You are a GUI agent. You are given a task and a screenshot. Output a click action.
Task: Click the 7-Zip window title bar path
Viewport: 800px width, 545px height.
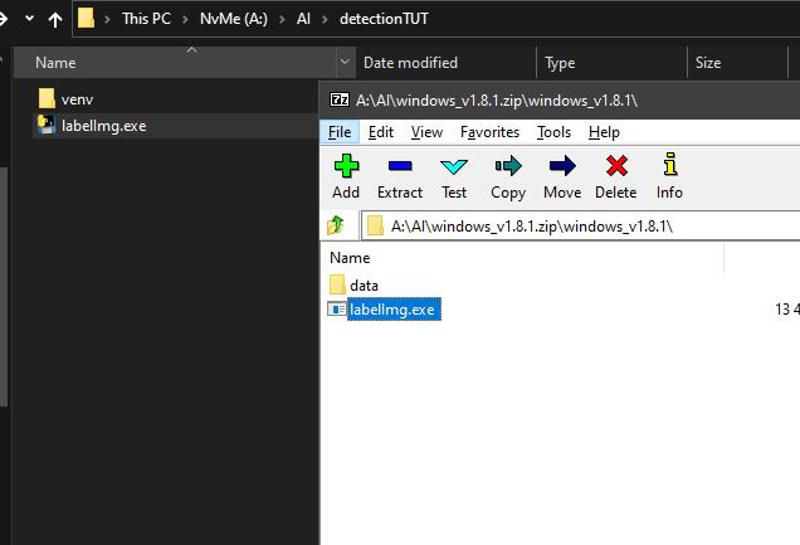pyautogui.click(x=496, y=100)
